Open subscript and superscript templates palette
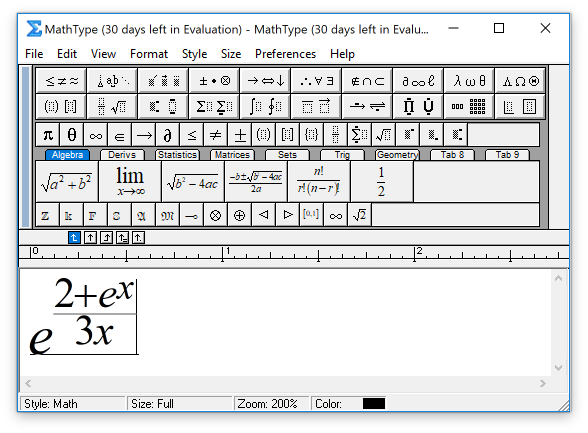Screen dimensions: 588x433 (164, 106)
